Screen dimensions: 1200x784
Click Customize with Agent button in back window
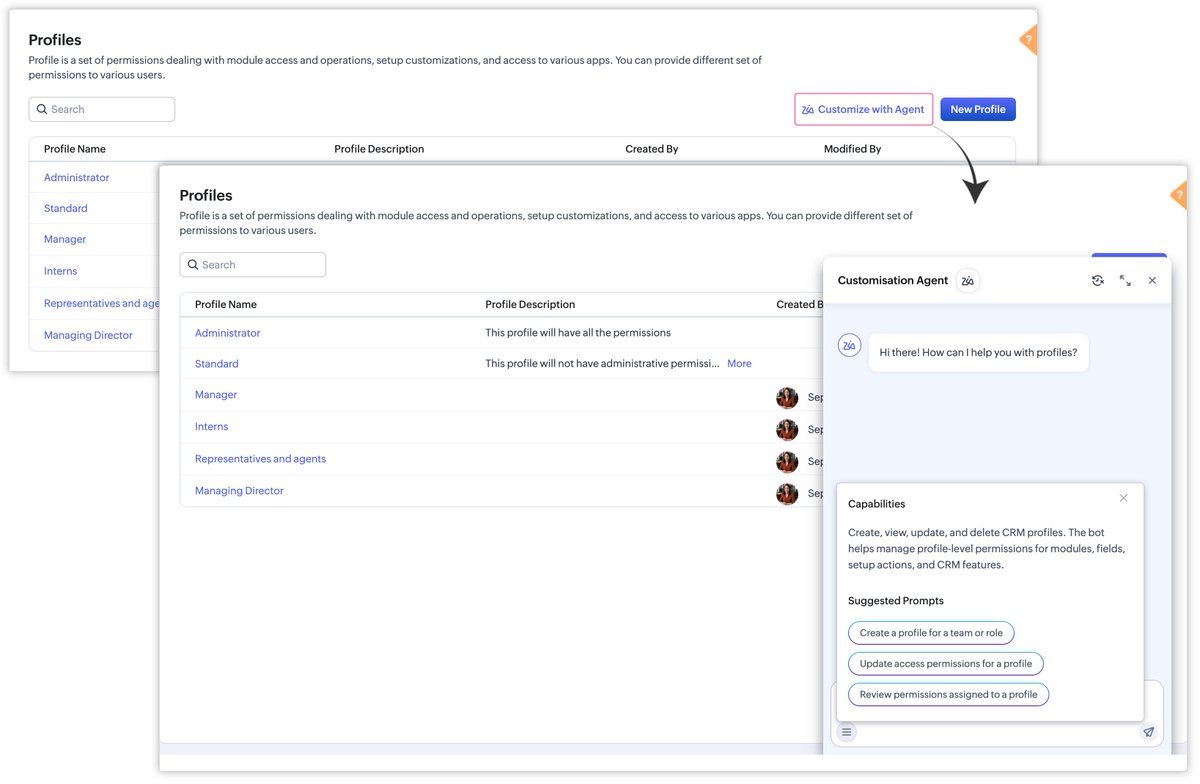[x=864, y=109]
